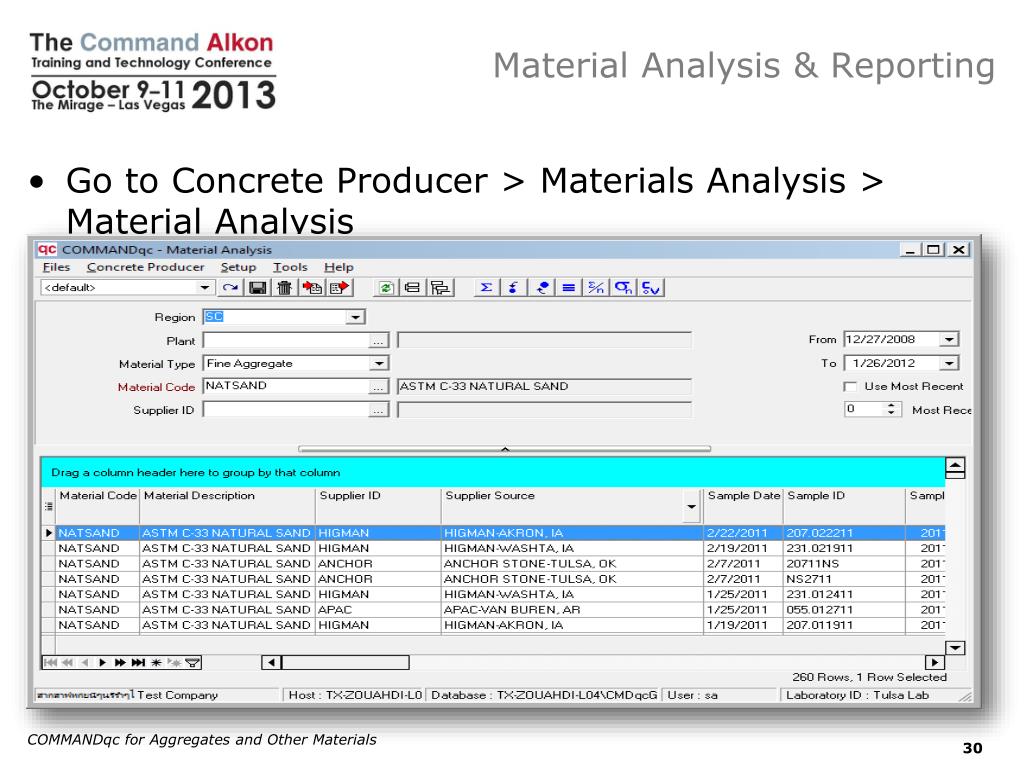Viewport: 1024px width, 768px height.
Task: Click the first red-arrow document icon
Action: (x=312, y=287)
